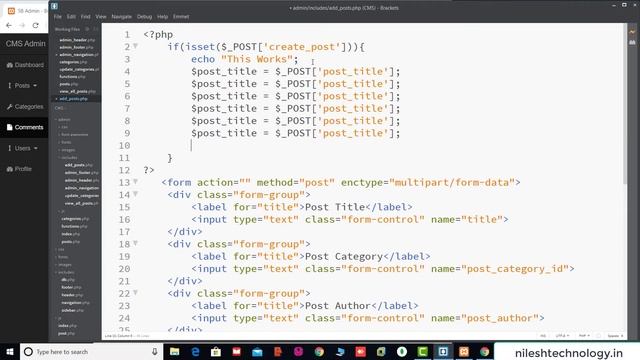
Task: Open the Help menu
Action: 162,17
